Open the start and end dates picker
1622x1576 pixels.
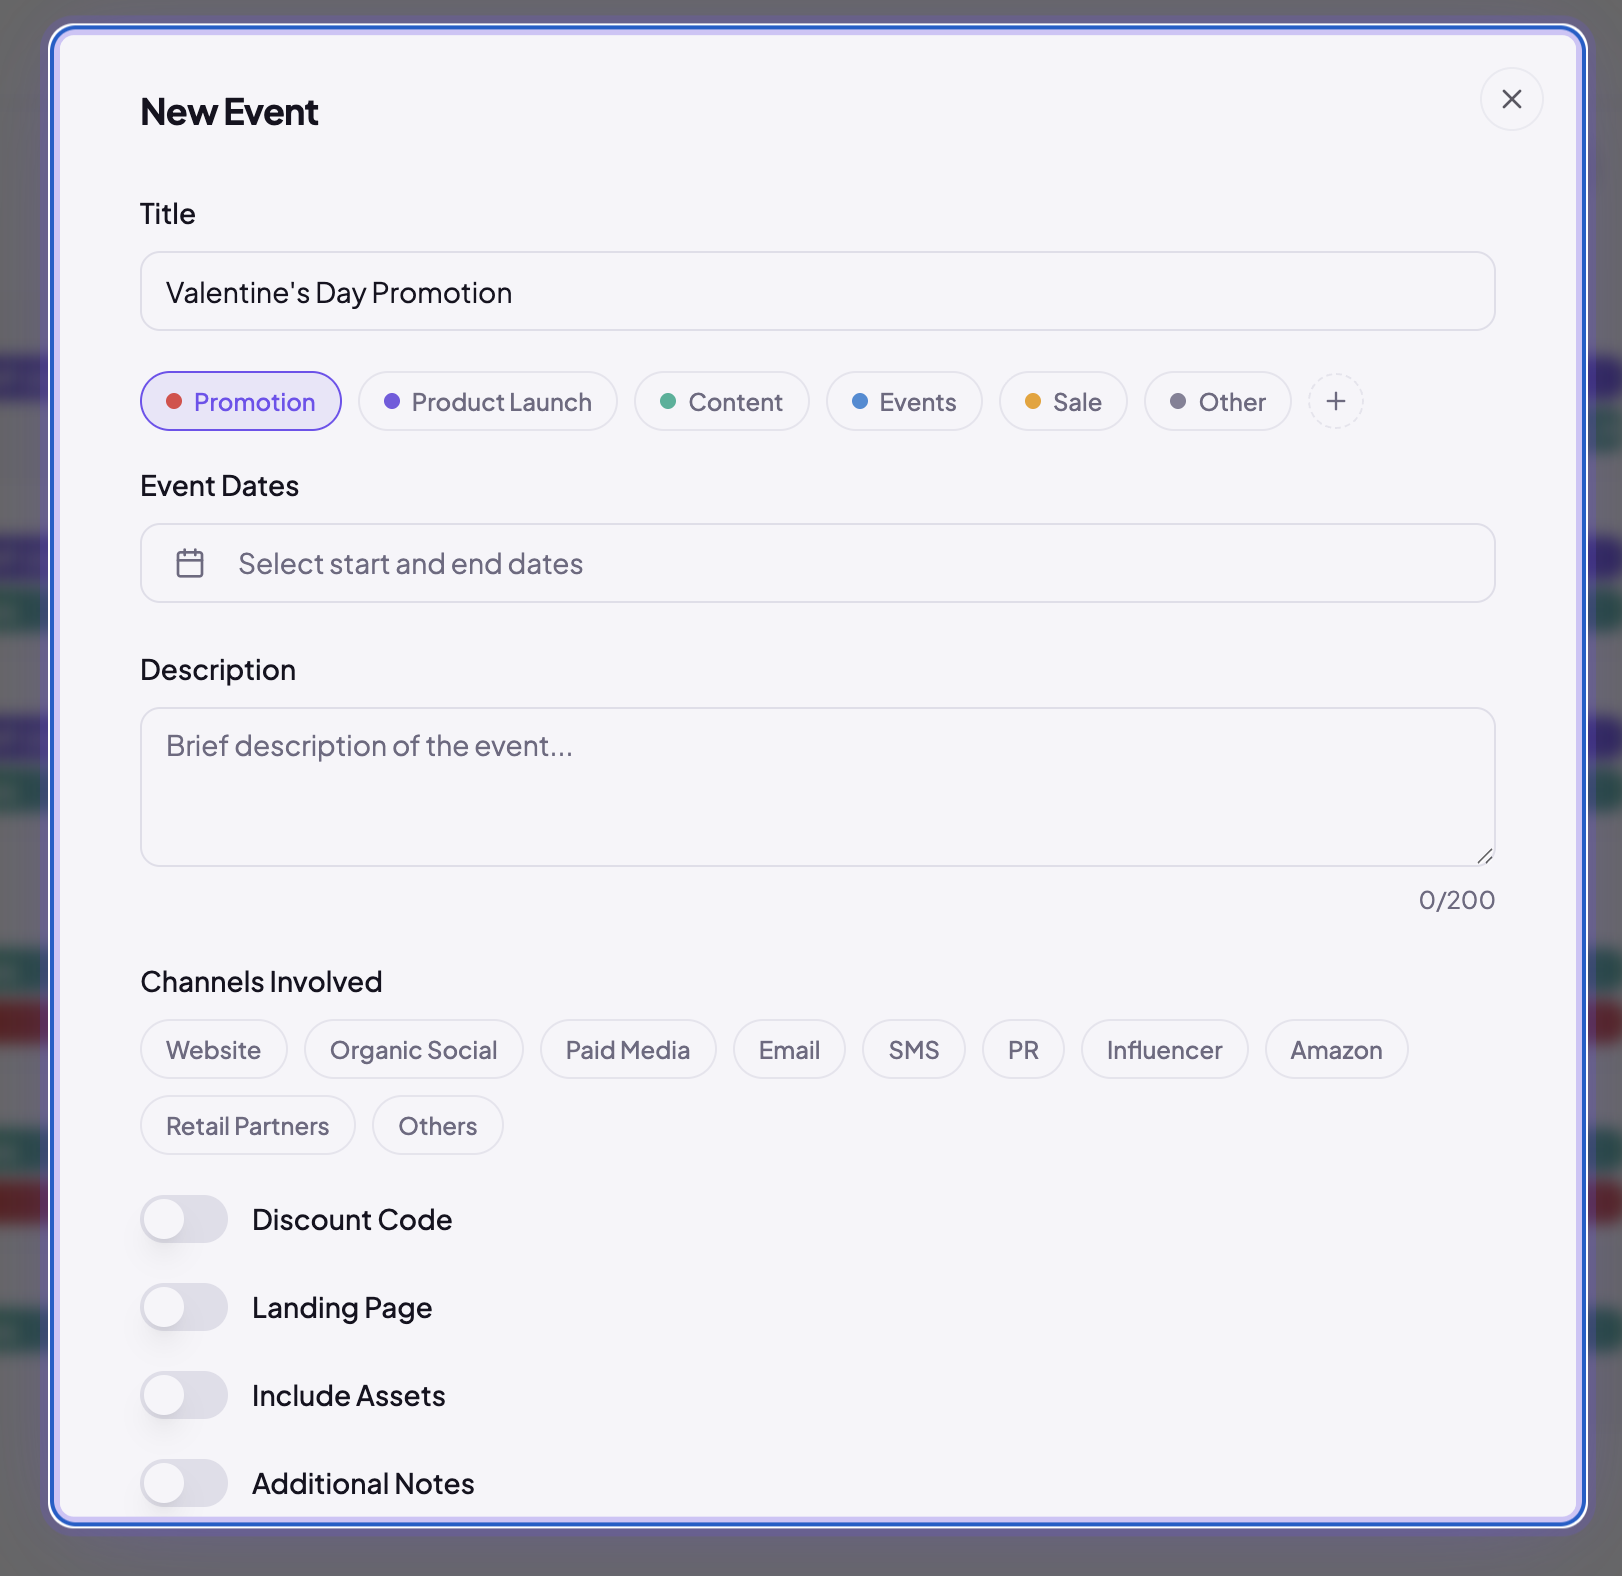pyautogui.click(x=817, y=563)
